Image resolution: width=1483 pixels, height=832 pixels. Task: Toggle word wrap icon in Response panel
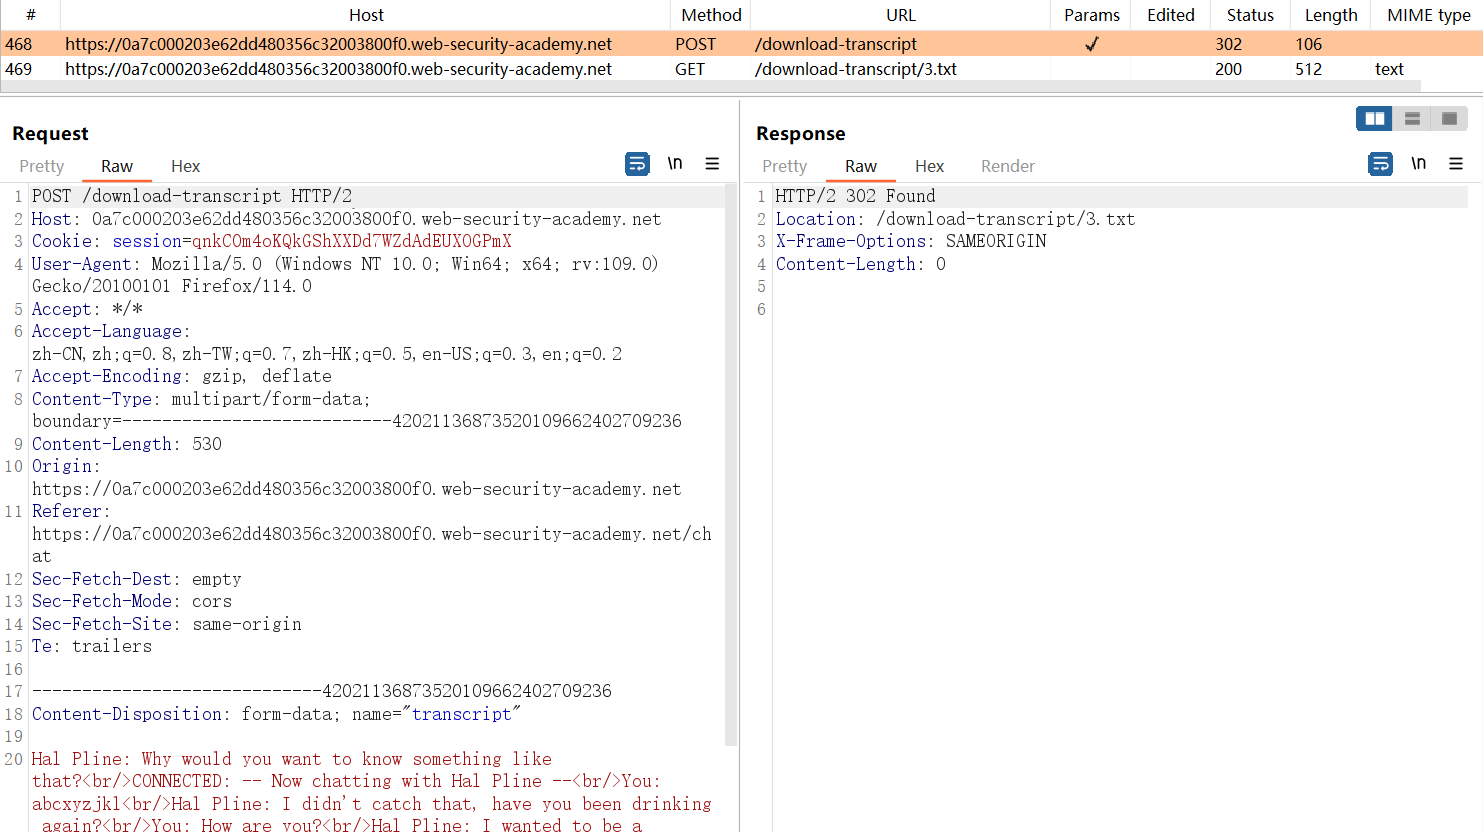pyautogui.click(x=1380, y=164)
